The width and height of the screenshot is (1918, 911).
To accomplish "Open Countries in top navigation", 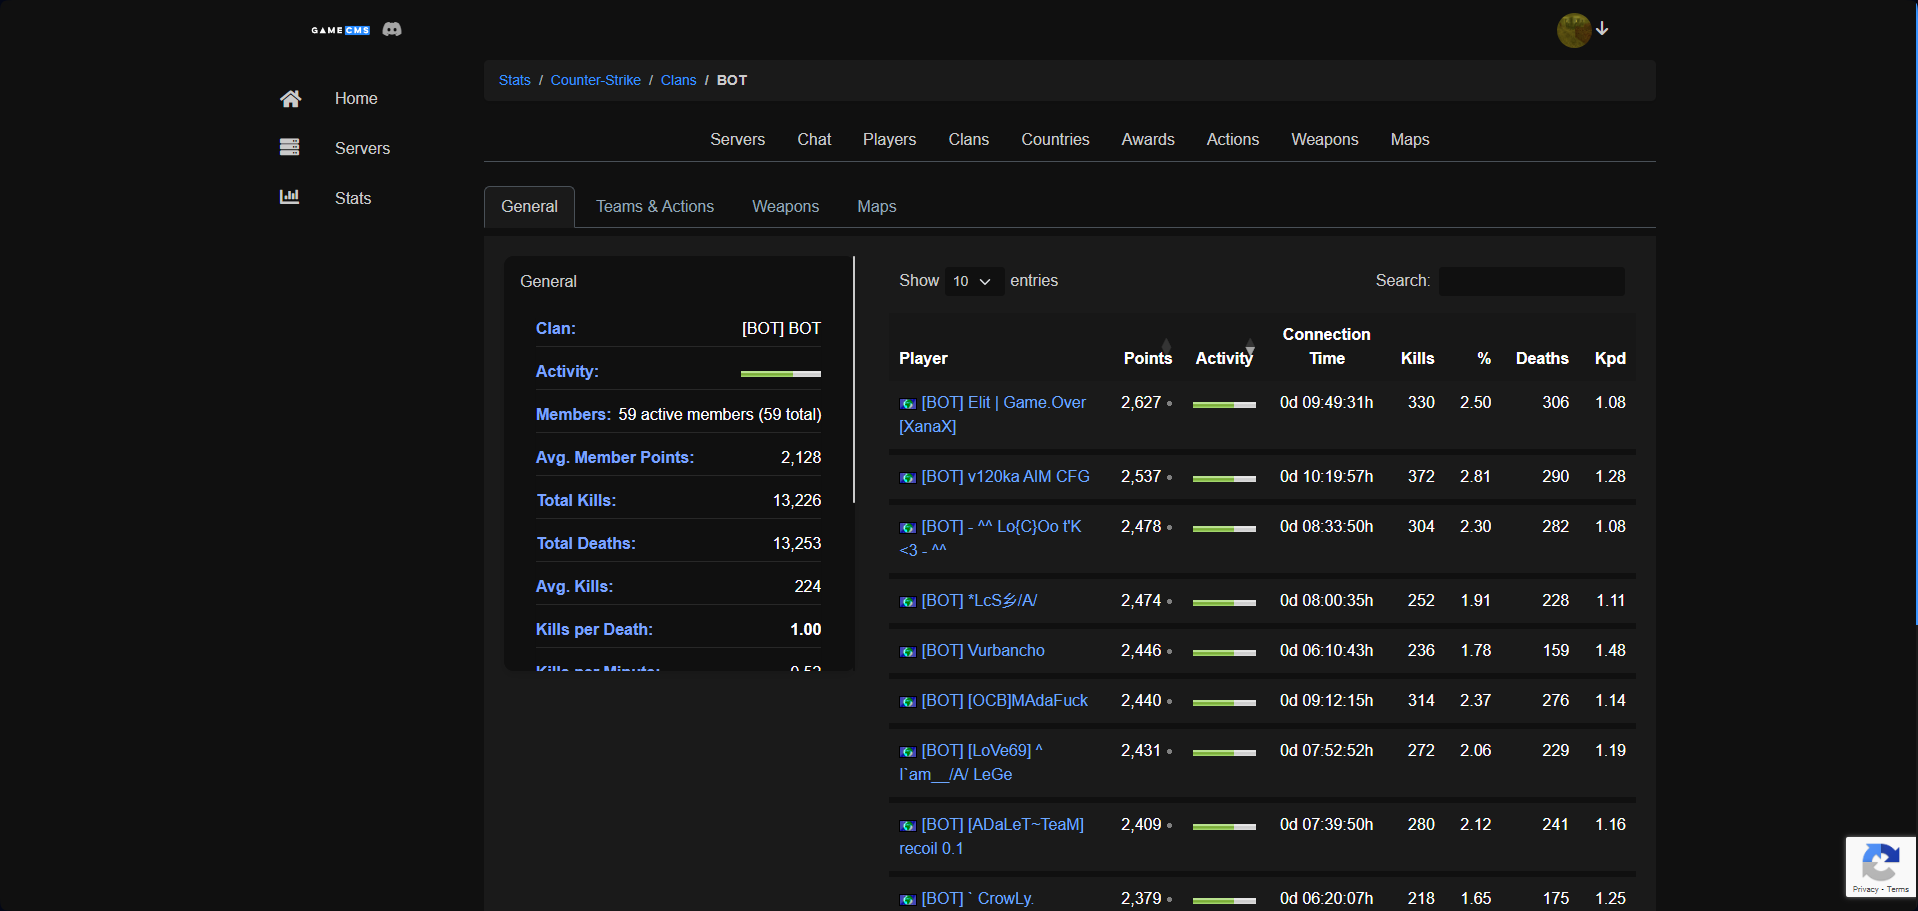I will [x=1055, y=139].
